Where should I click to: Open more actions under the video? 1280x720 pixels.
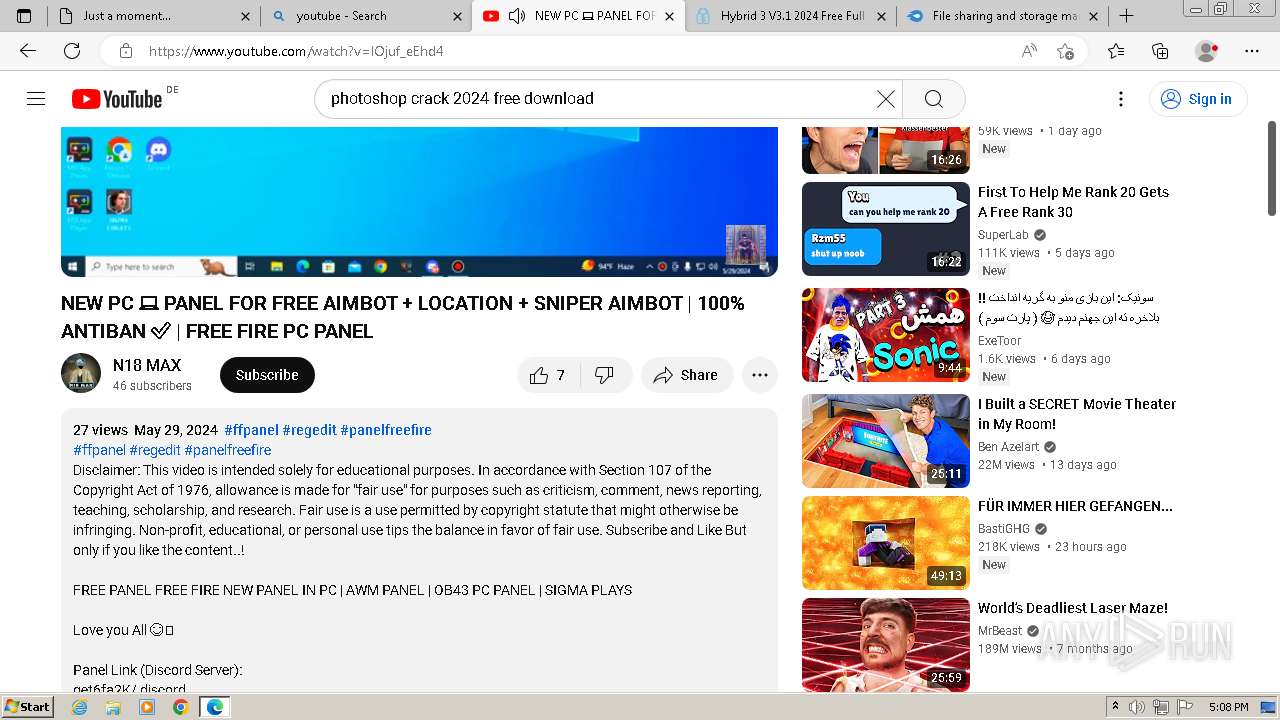(x=760, y=375)
